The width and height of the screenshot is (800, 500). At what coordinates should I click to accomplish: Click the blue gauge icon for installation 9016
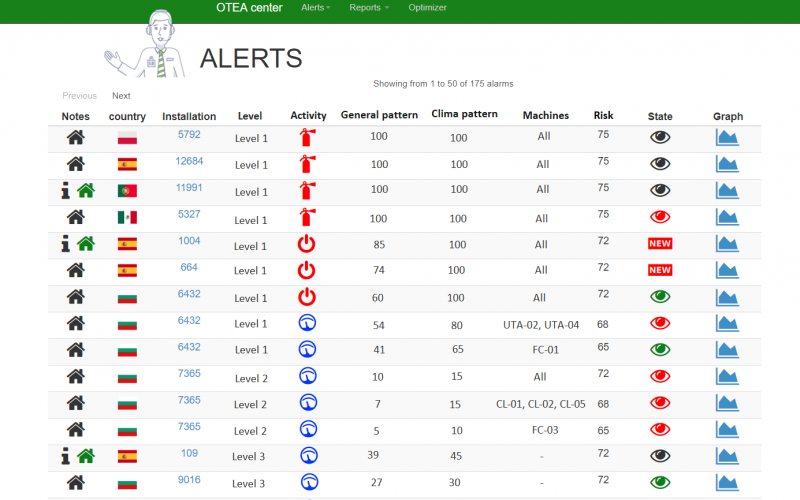308,482
